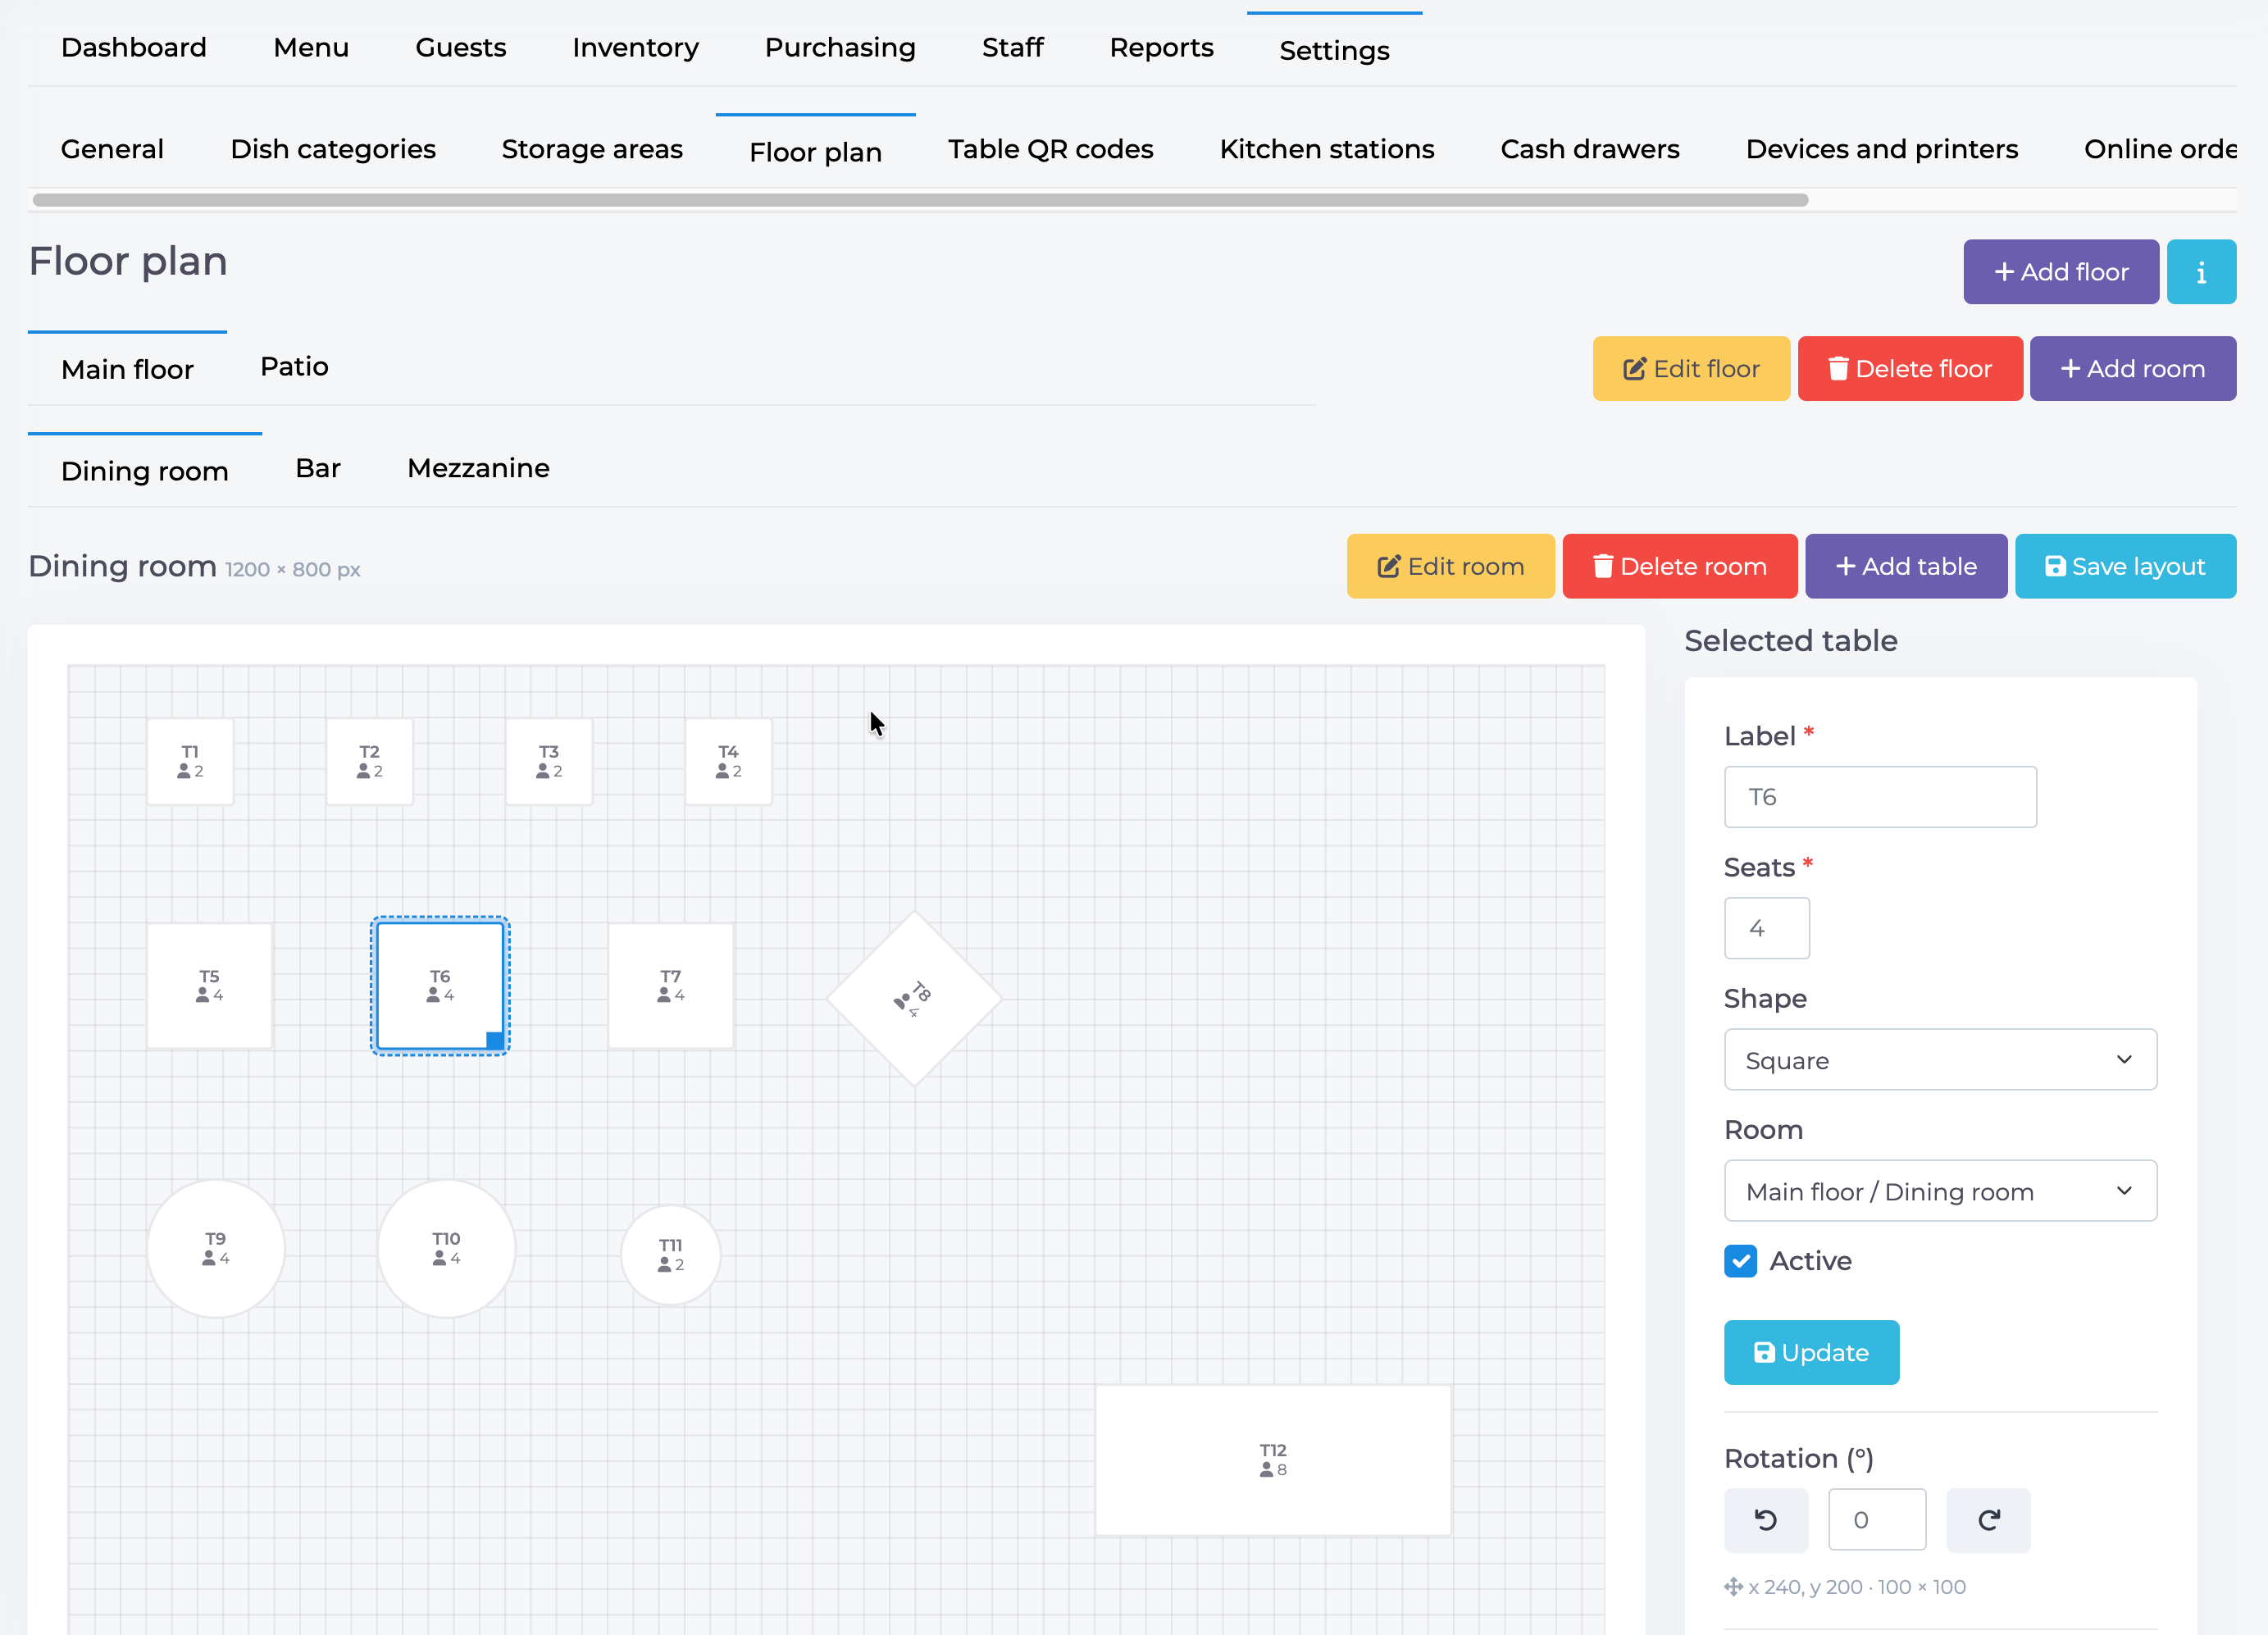Screen dimensions: 2268x1635
Task: Click Delete floor button
Action: click(x=1909, y=369)
